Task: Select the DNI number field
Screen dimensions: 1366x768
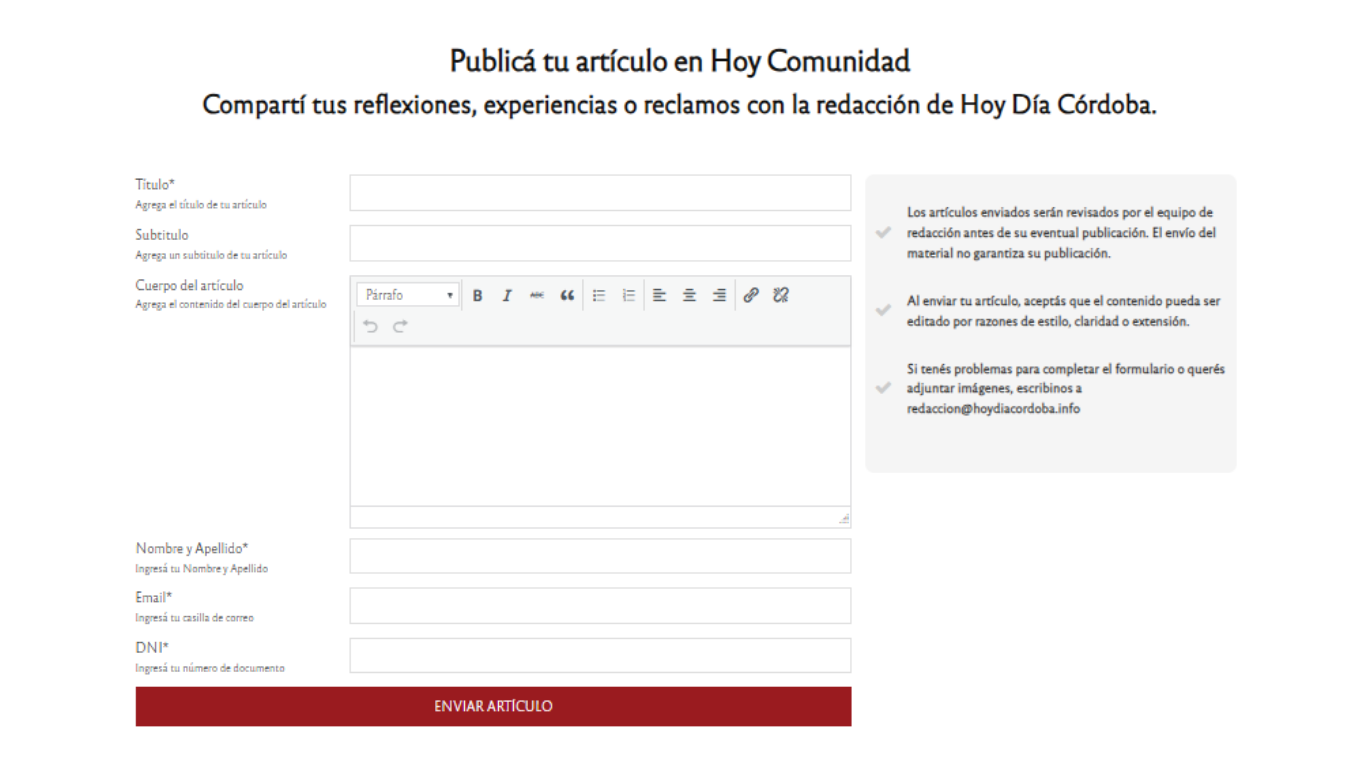Action: [599, 655]
